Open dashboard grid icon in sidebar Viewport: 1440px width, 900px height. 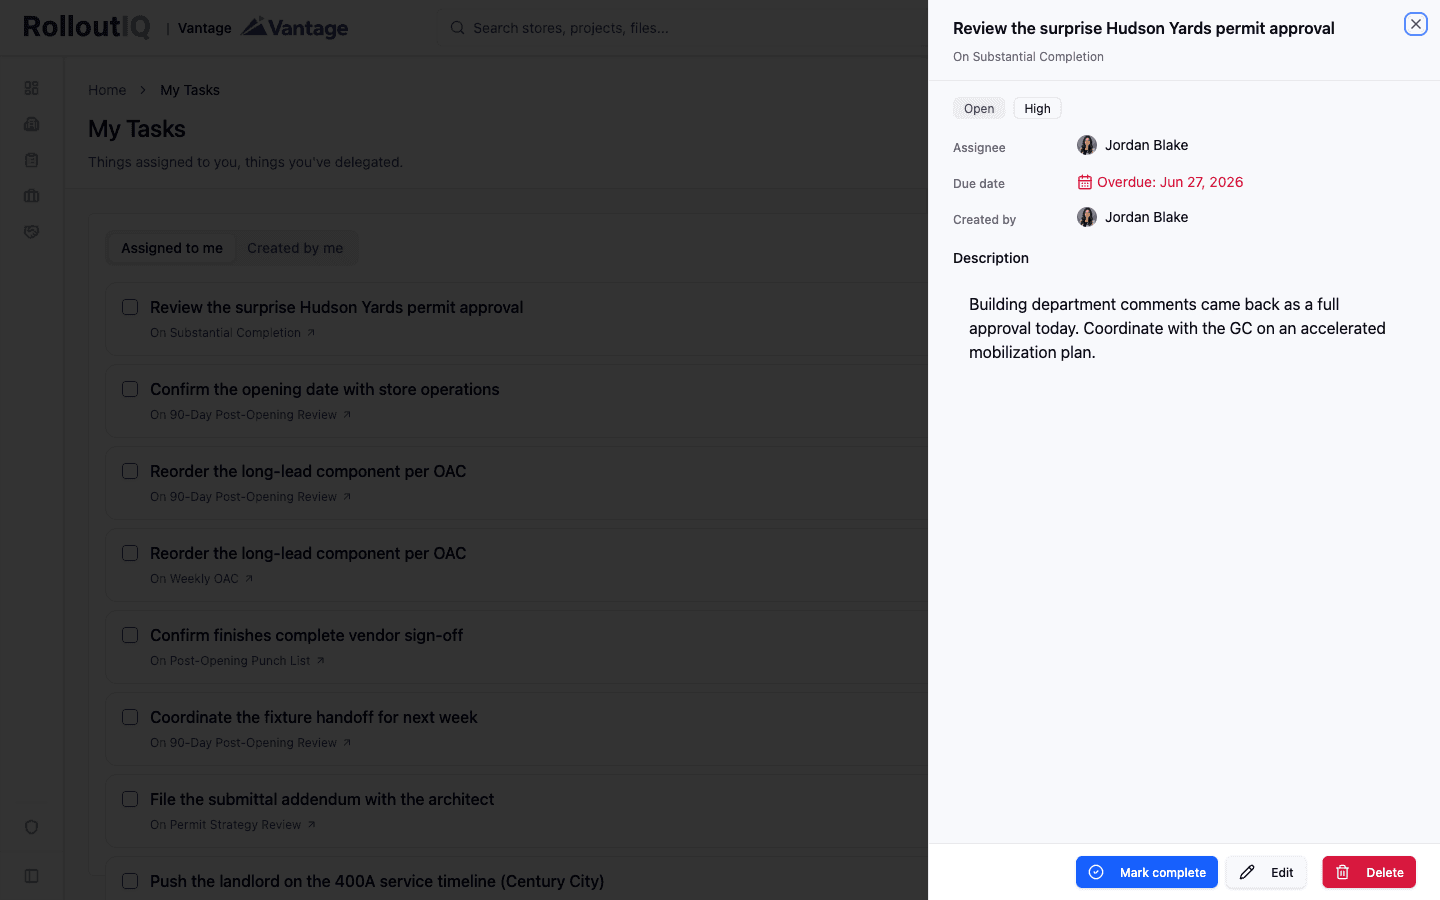coord(32,88)
